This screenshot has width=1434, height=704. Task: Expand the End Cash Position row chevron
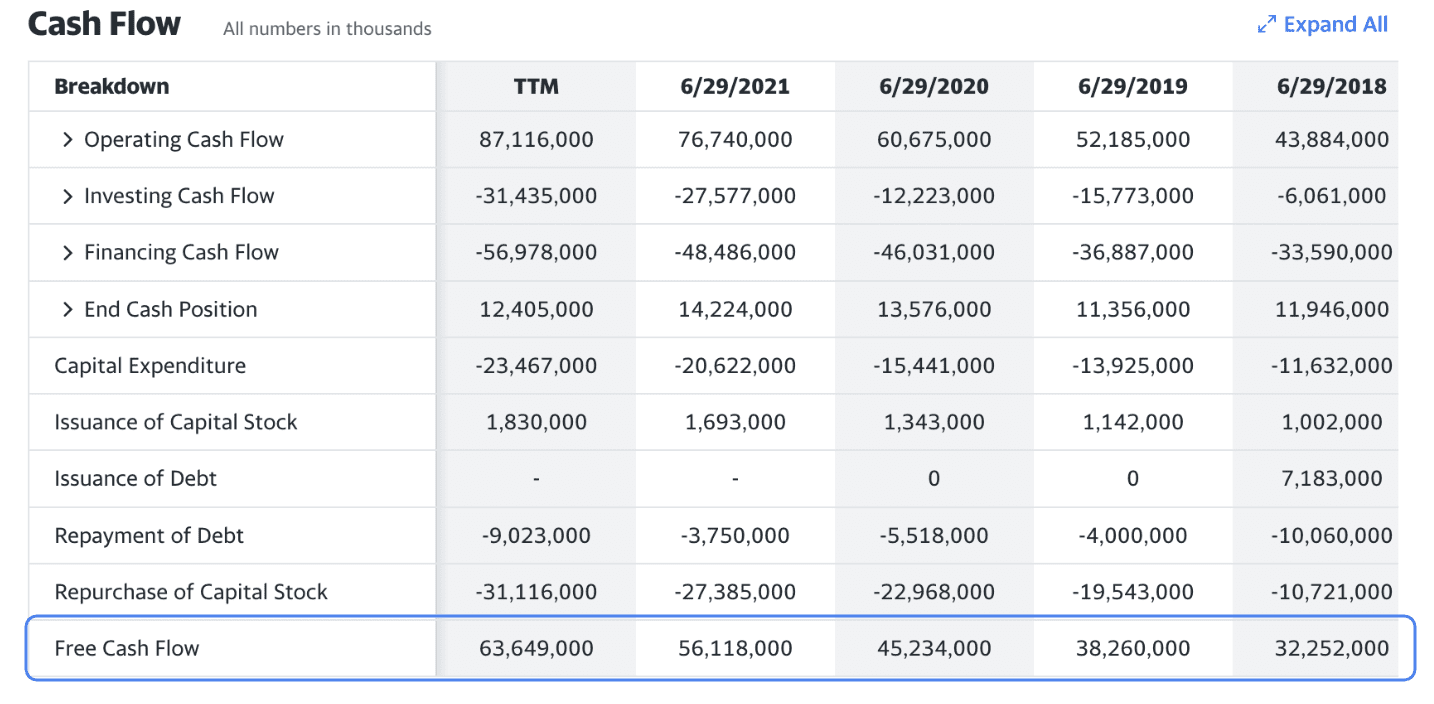tap(68, 310)
